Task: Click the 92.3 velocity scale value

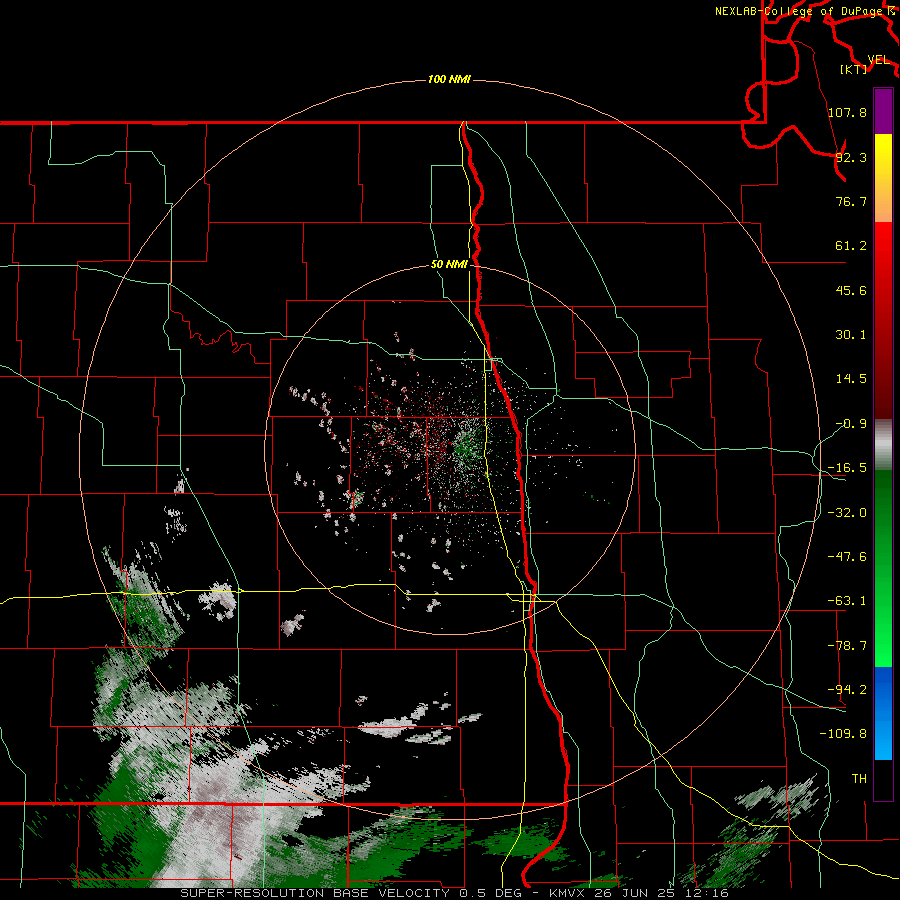Action: click(x=851, y=157)
